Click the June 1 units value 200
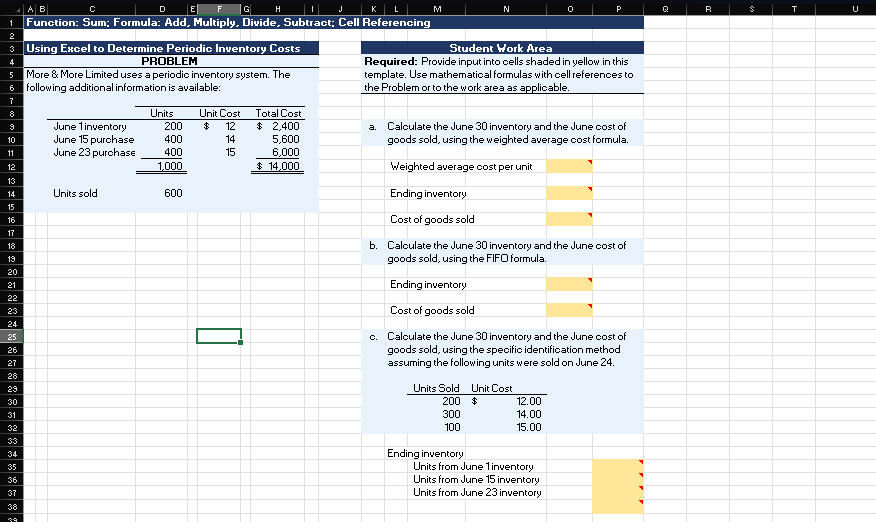Screen dimensions: 876x522 [x=173, y=126]
